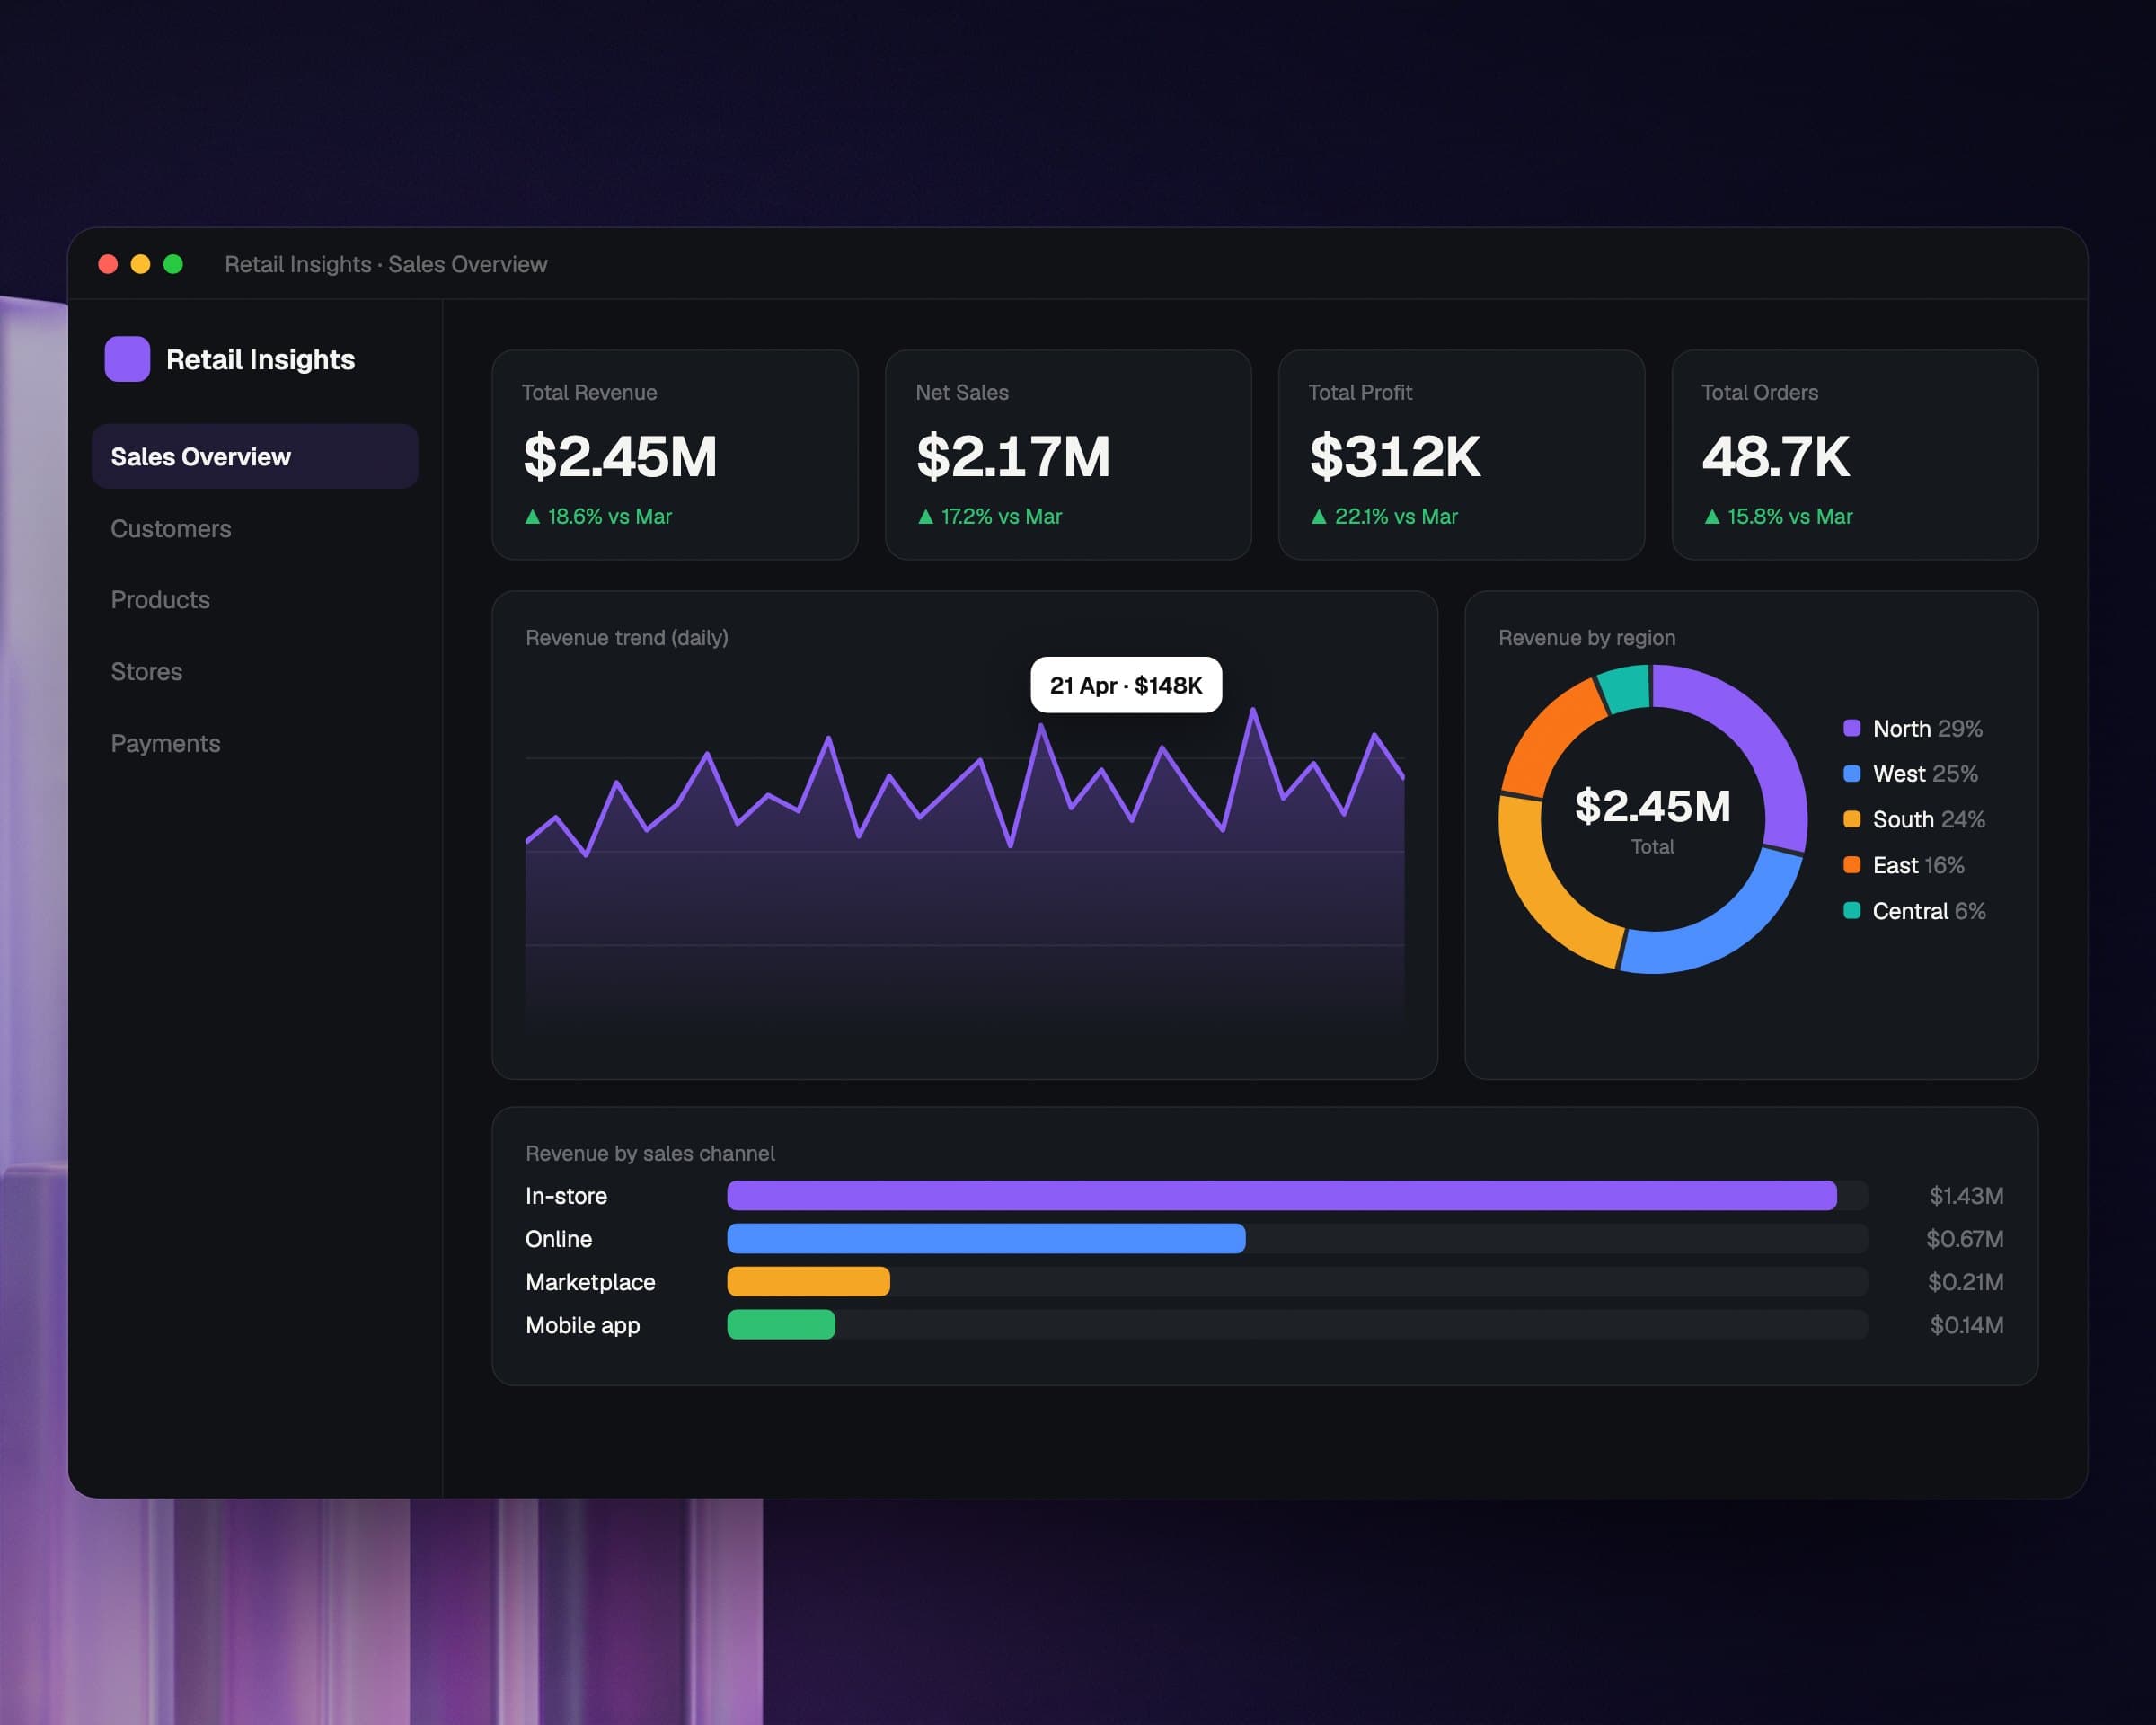2156x1725 pixels.
Task: Click the North 29% legend label
Action: coord(1927,728)
